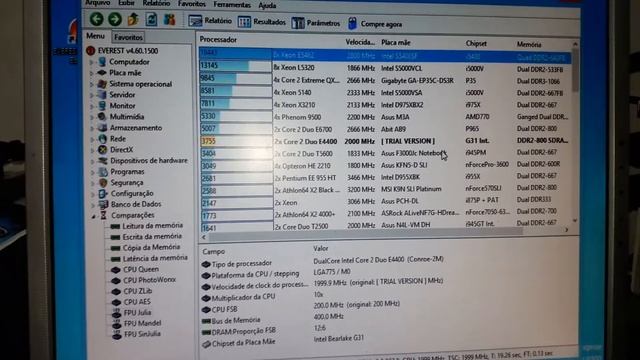
Task: Expand the Computador tree node
Action: point(91,62)
